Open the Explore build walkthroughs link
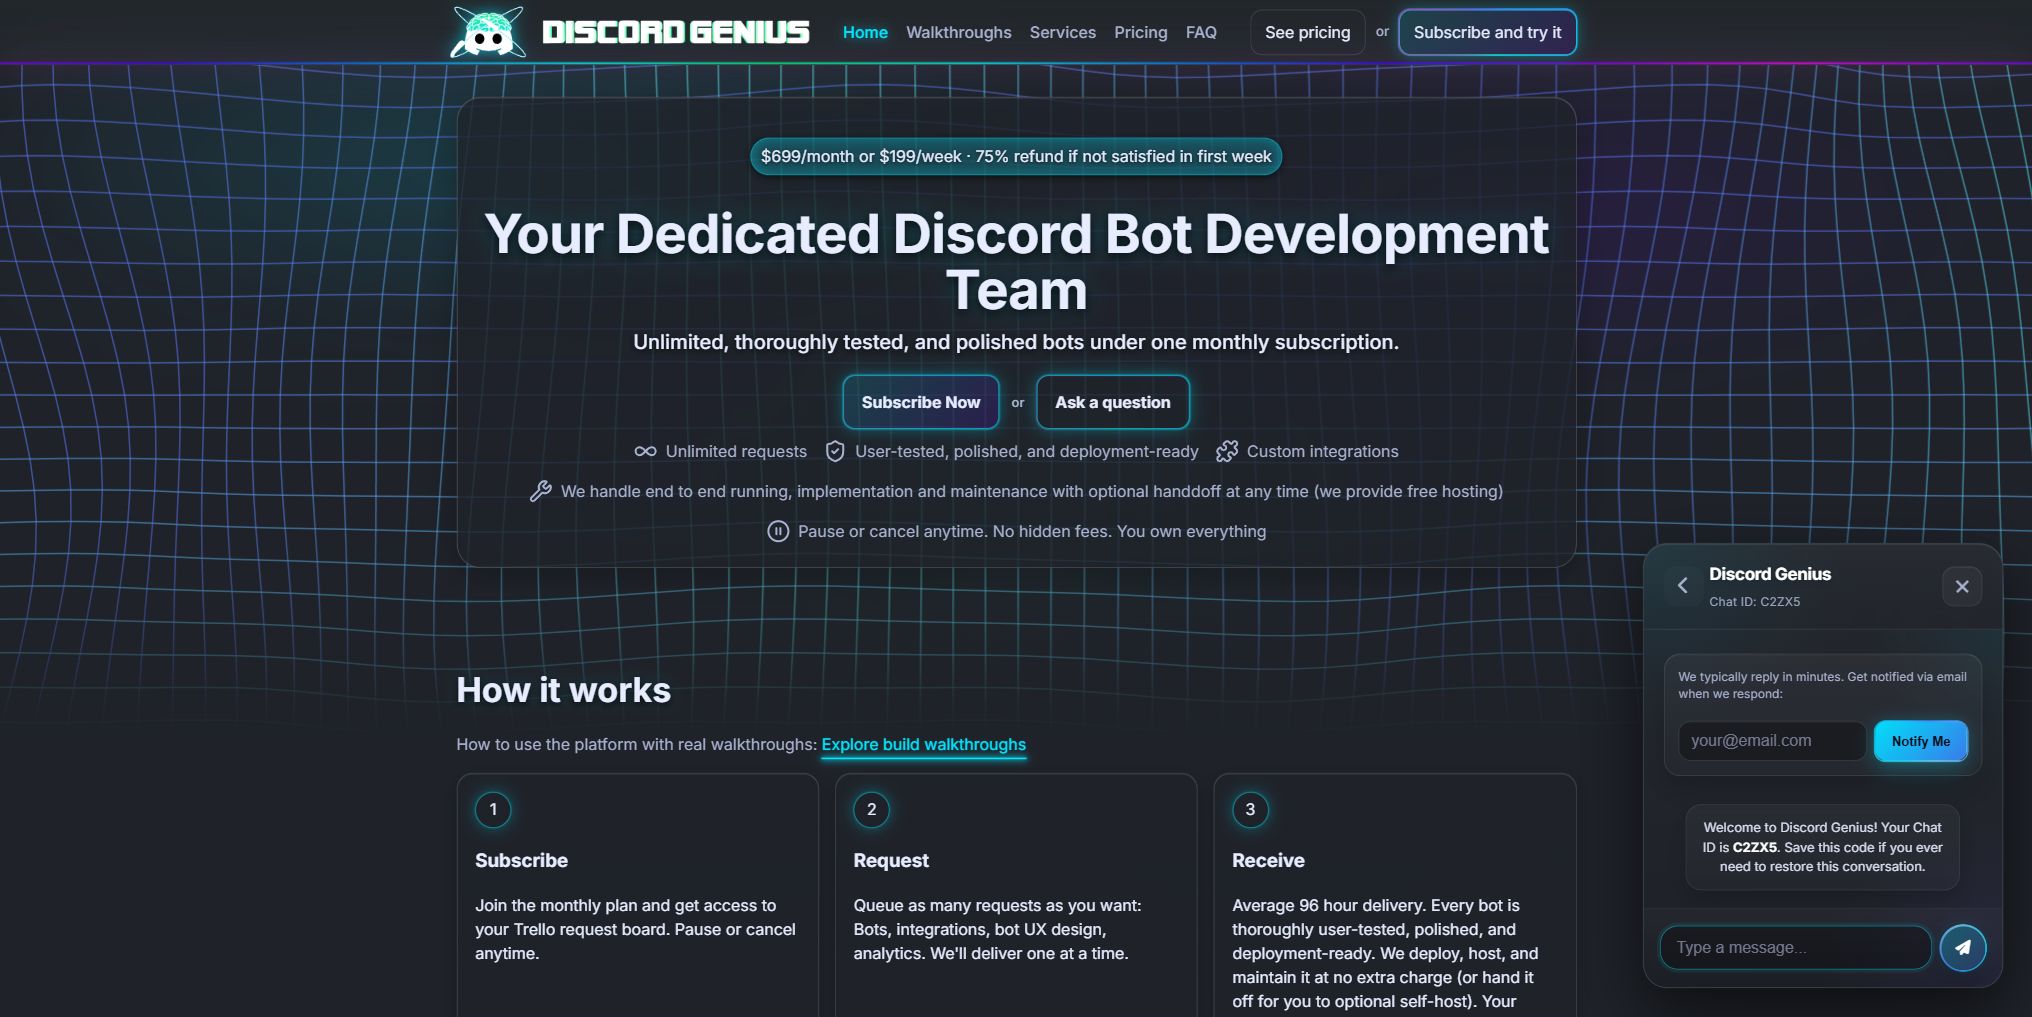The image size is (2032, 1017). [x=923, y=744]
